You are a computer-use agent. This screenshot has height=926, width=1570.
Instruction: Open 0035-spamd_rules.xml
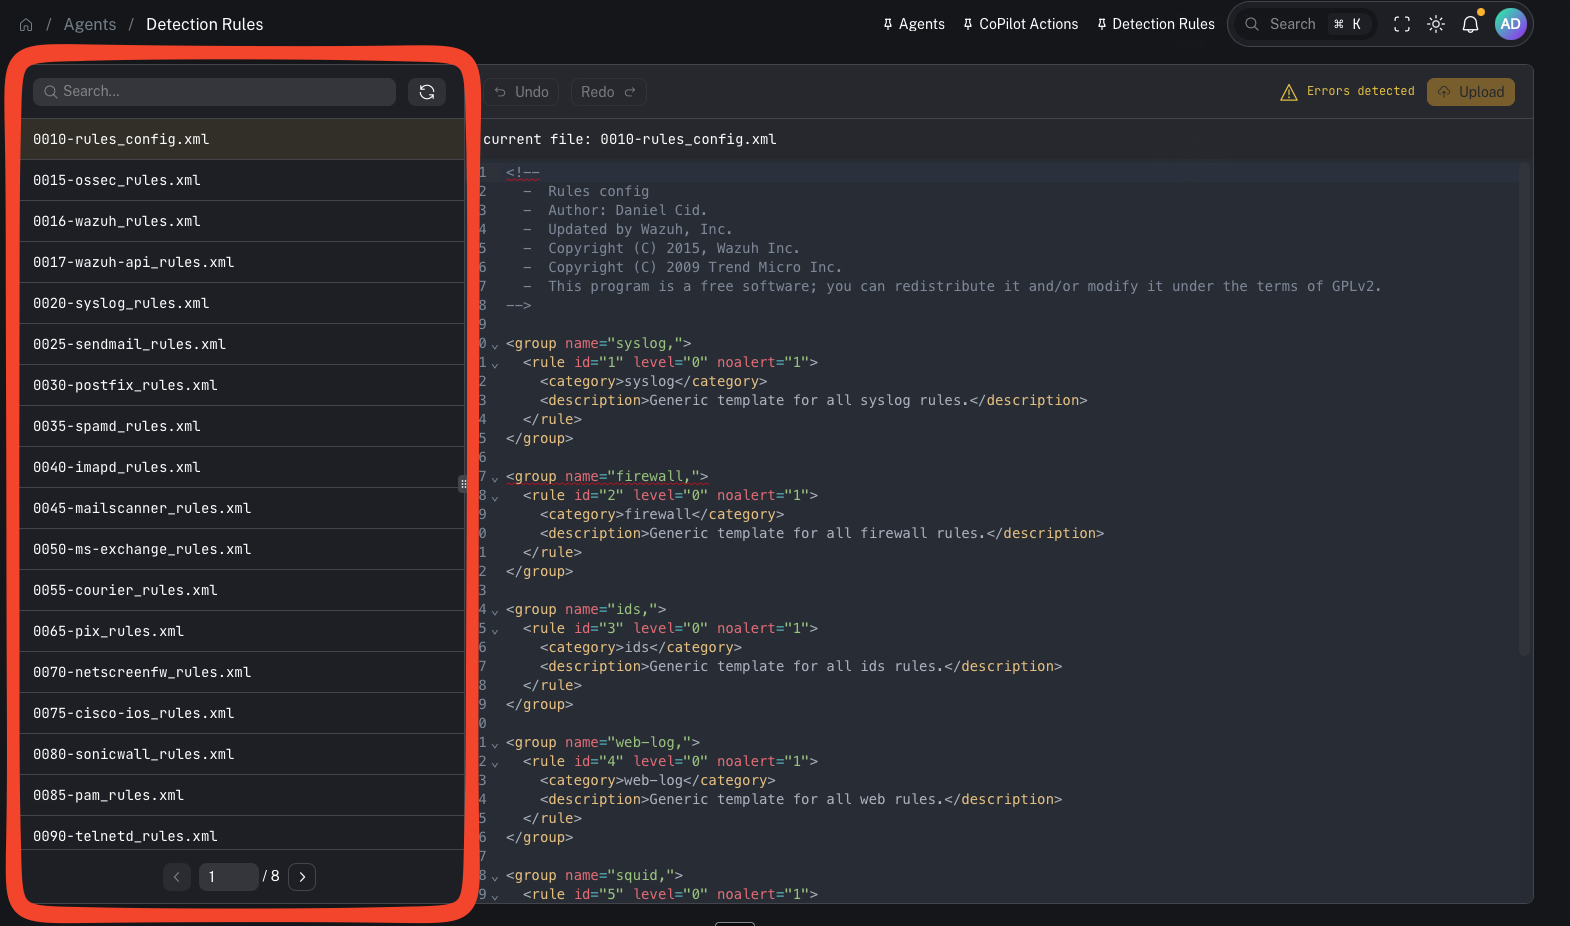click(242, 426)
